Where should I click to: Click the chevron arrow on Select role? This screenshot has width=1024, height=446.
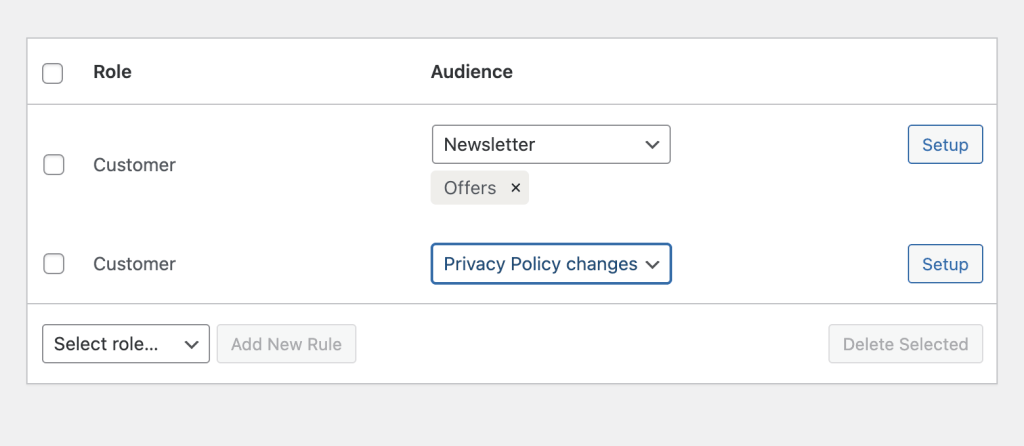tap(192, 344)
